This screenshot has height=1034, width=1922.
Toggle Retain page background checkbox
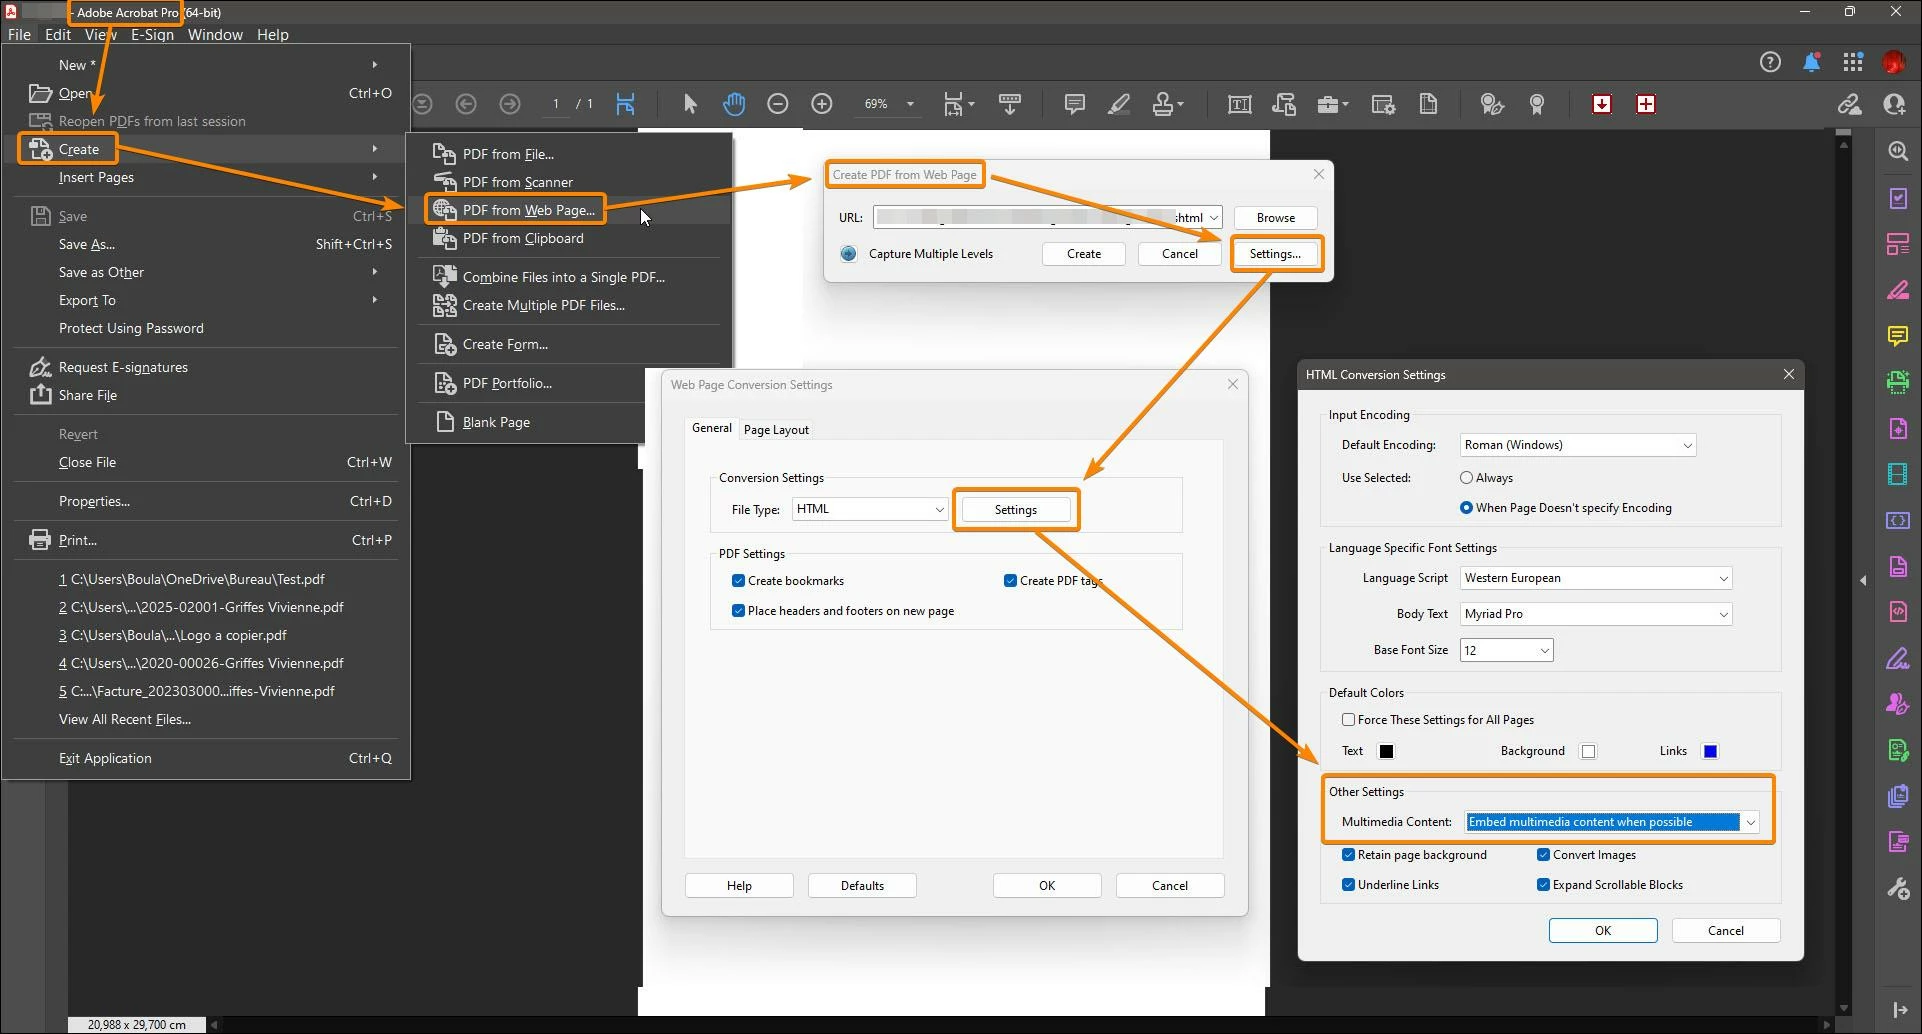pyautogui.click(x=1348, y=855)
